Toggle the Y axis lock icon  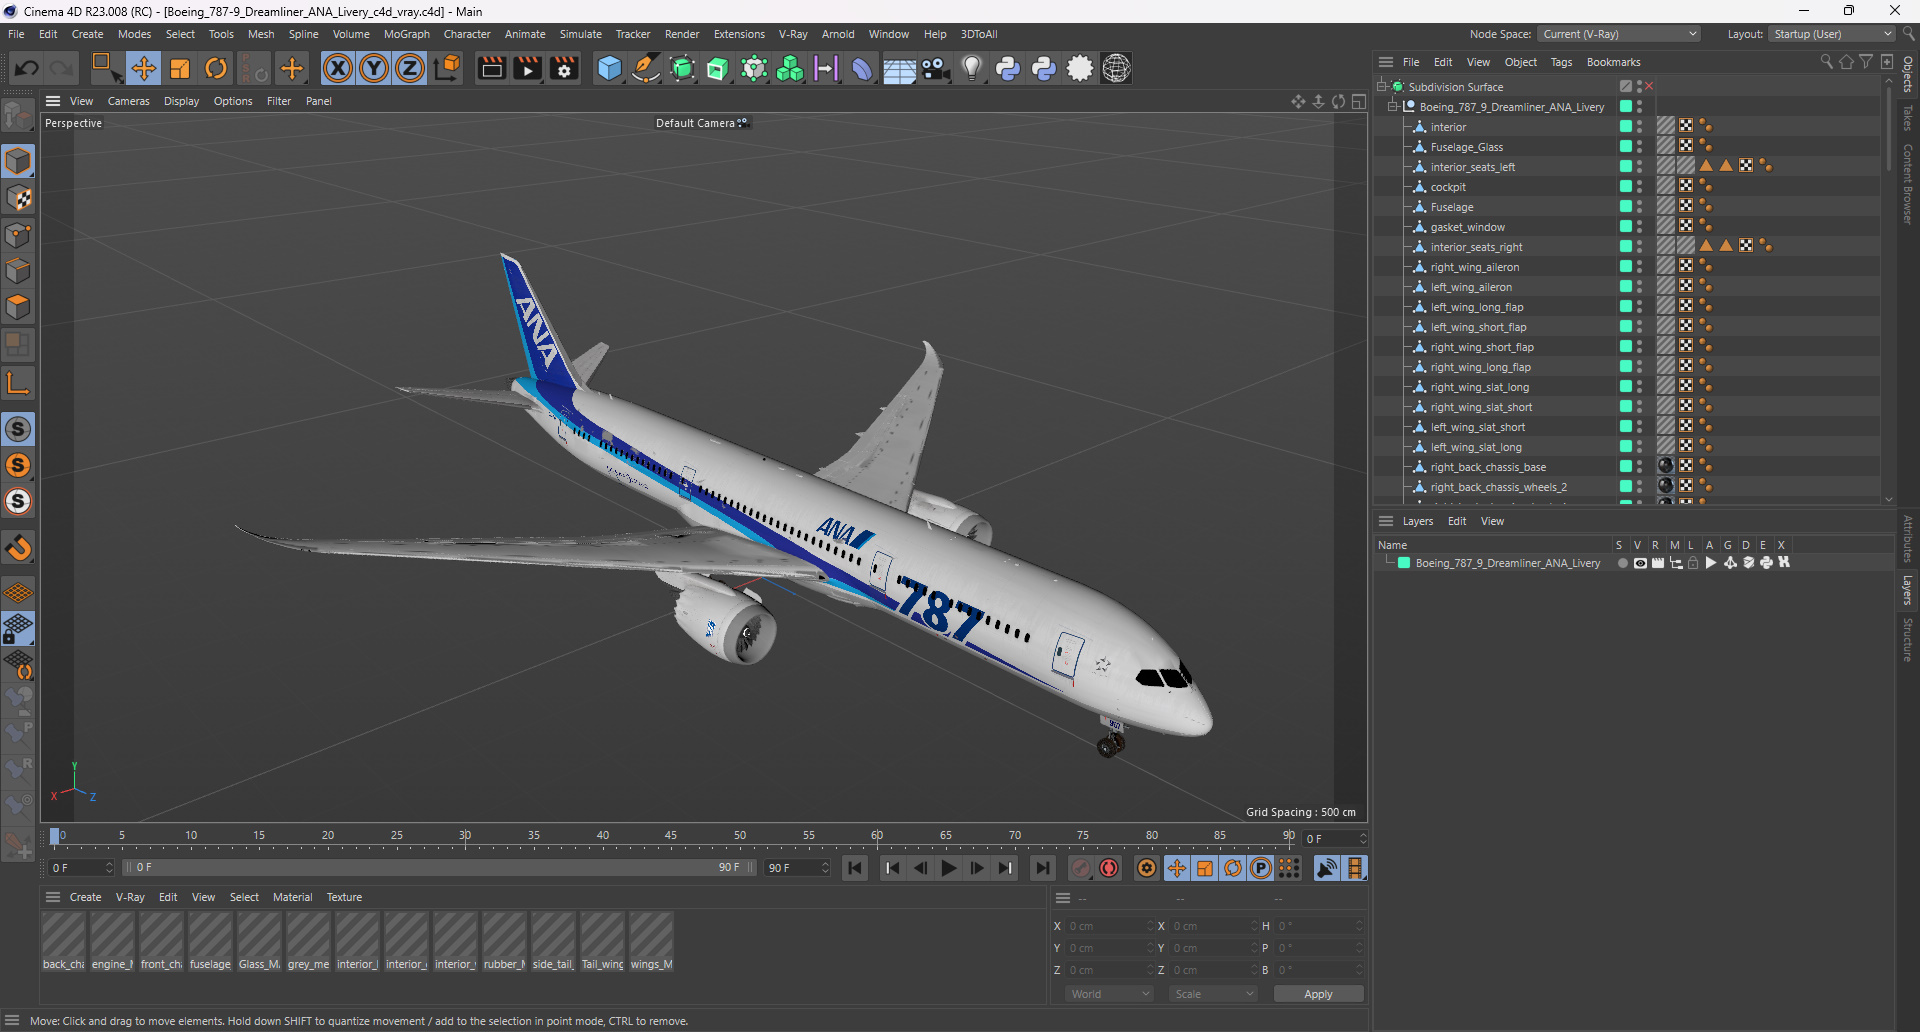click(x=374, y=68)
